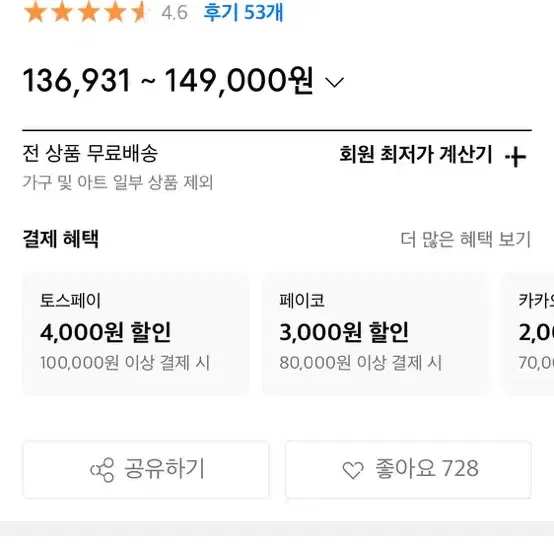The width and height of the screenshot is (554, 554).
Task: Click the orange star rating icons
Action: (x=86, y=12)
